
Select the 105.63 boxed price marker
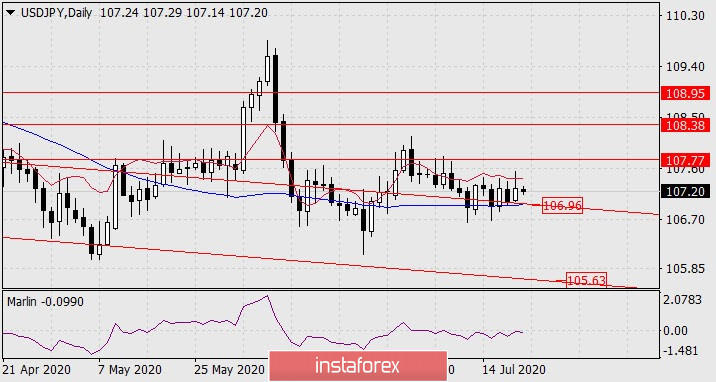click(586, 280)
